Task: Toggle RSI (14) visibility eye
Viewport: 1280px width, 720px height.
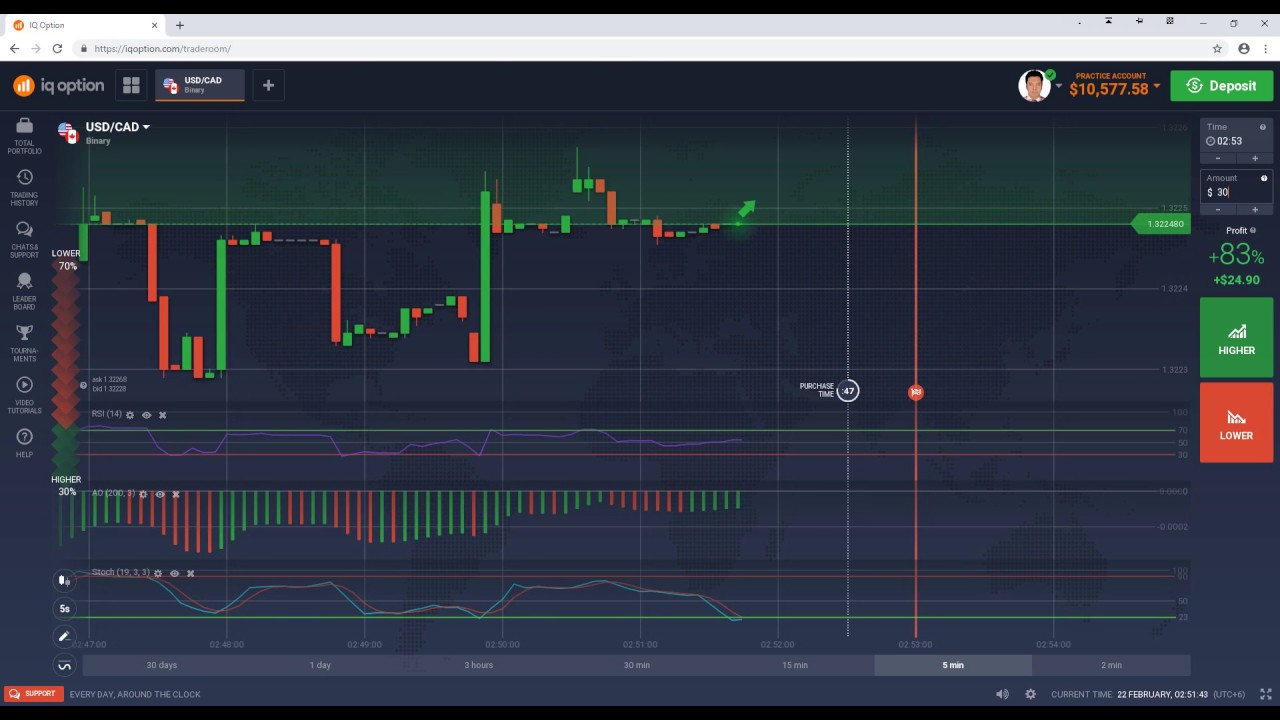Action: tap(146, 415)
